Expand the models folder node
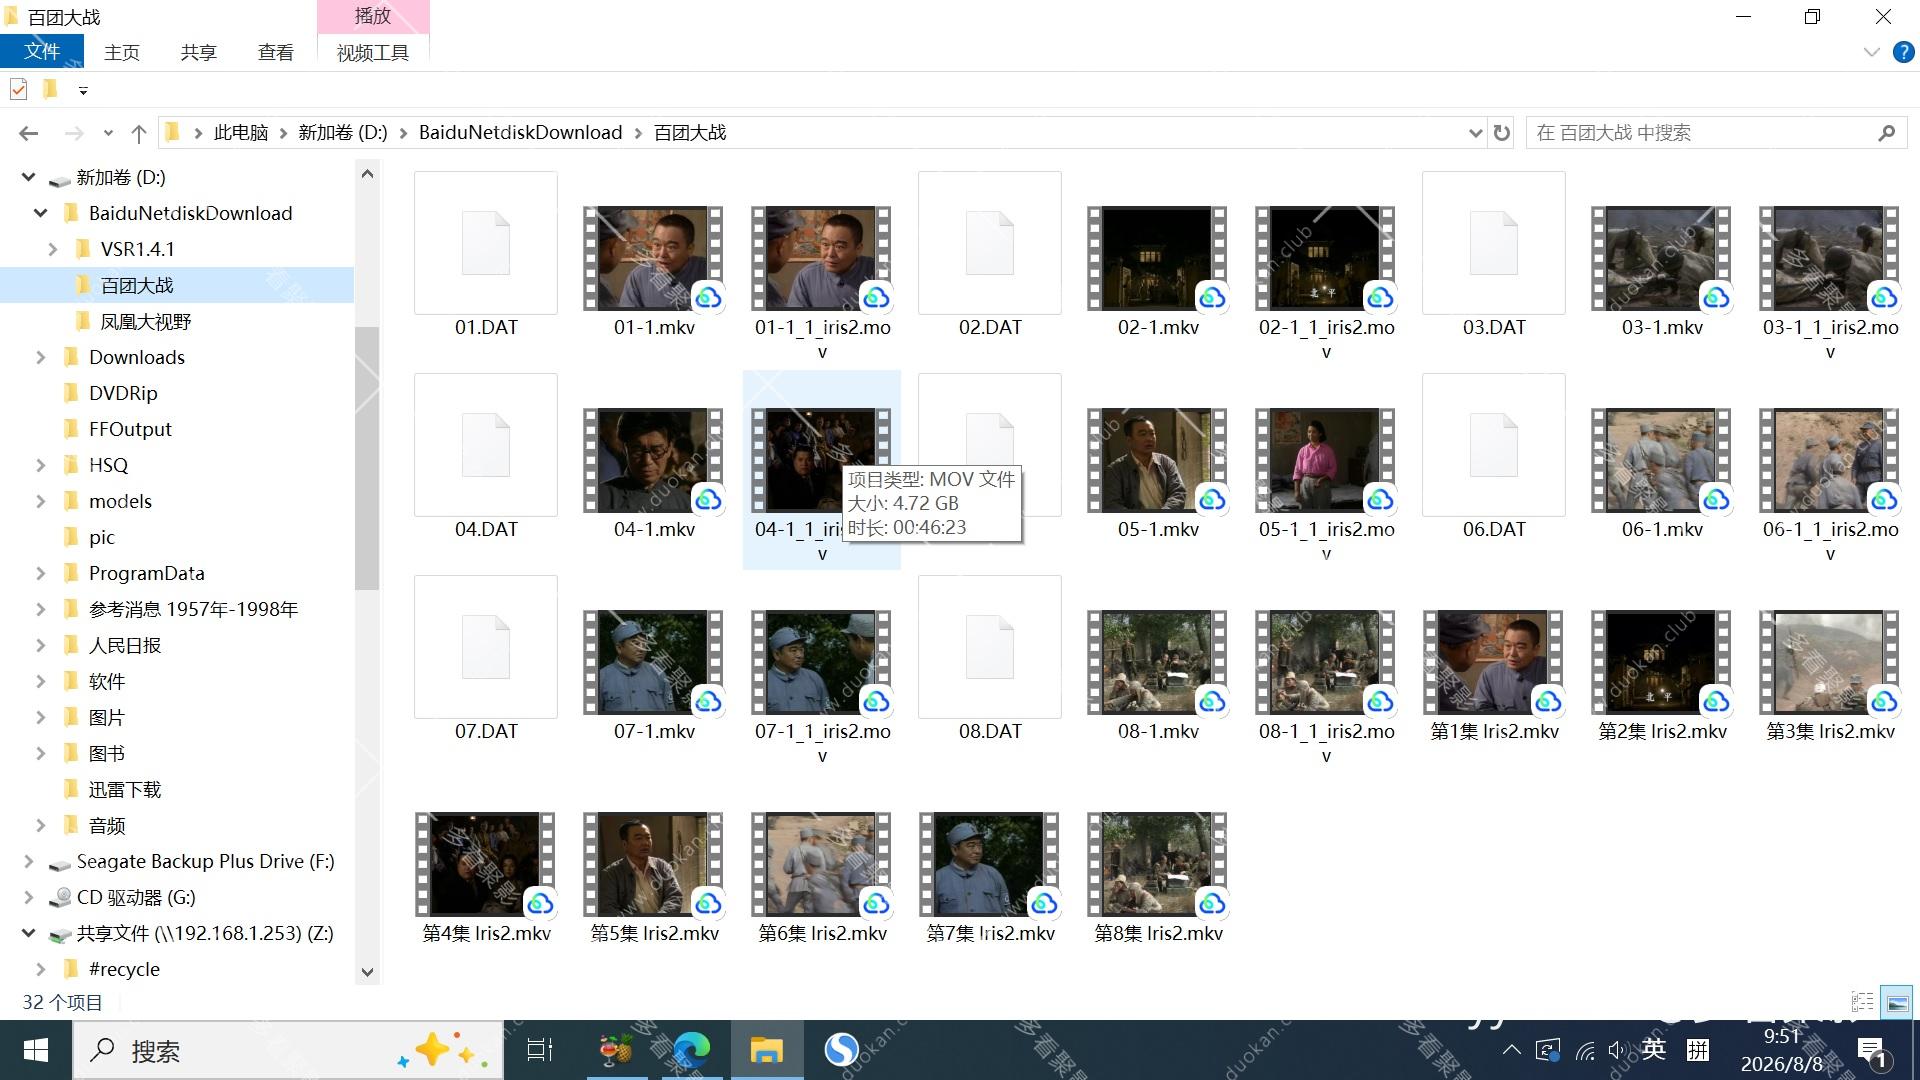1920x1080 pixels. (40, 501)
